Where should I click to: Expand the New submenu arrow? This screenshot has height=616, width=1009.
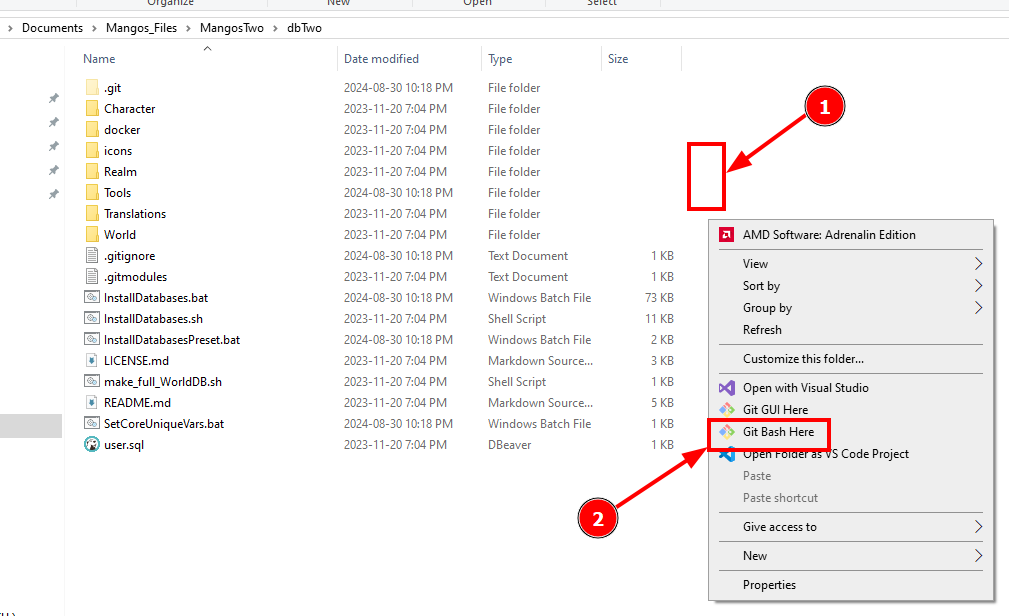coord(978,555)
